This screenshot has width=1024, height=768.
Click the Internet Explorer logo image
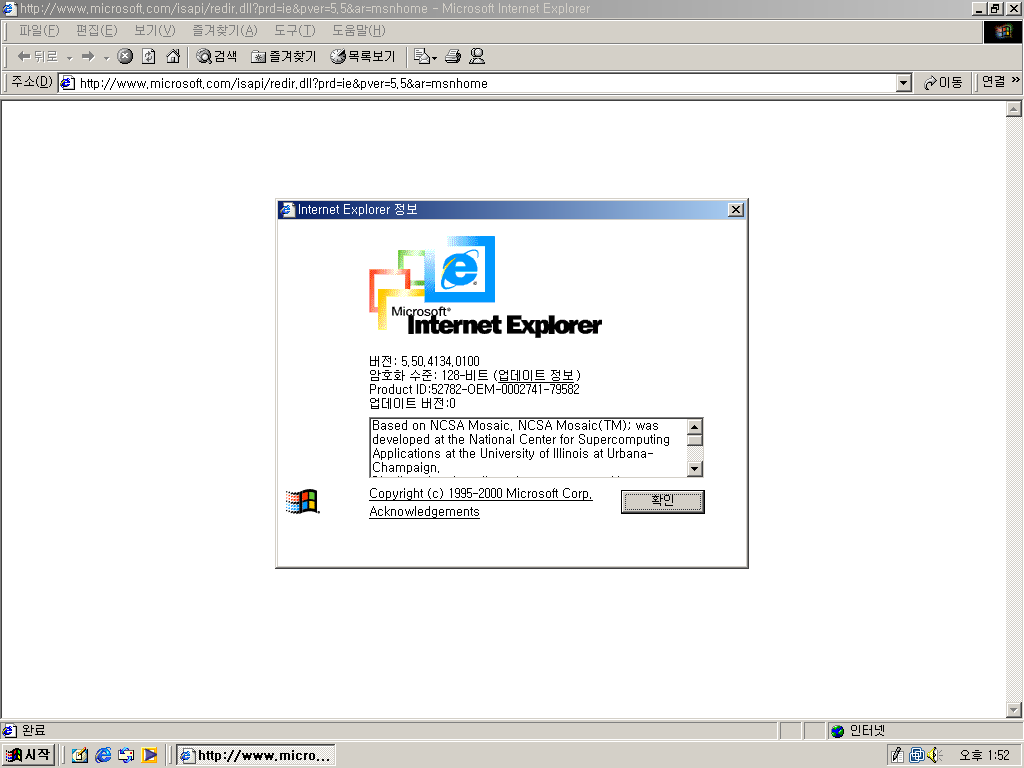(485, 286)
